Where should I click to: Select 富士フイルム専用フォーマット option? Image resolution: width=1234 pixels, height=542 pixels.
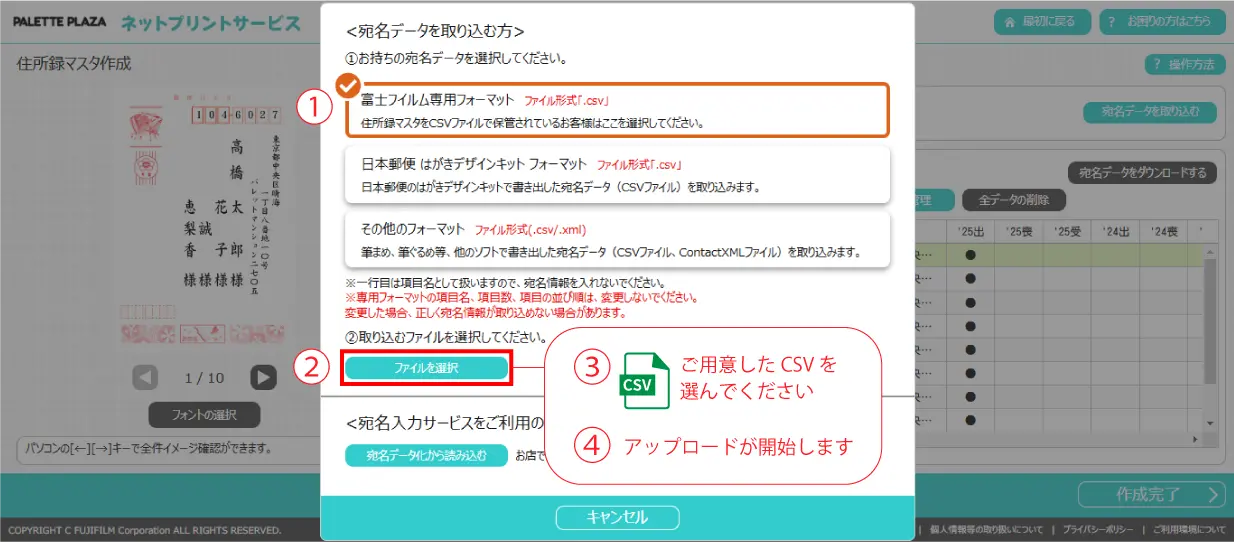(x=617, y=110)
